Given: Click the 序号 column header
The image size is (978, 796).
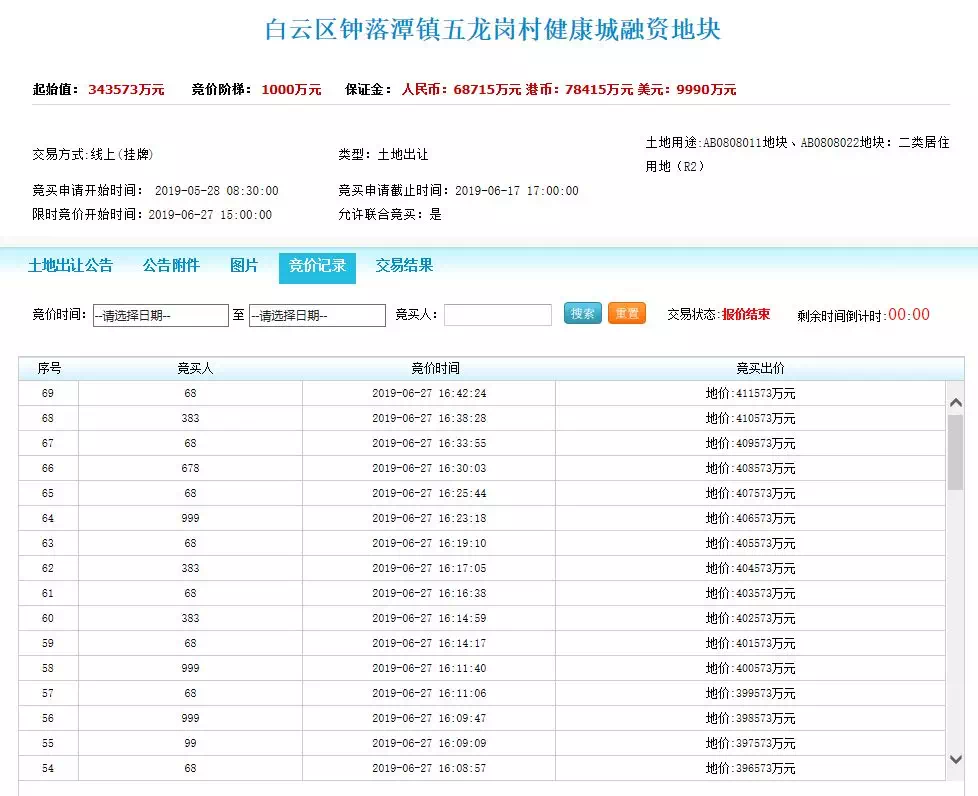Looking at the screenshot, I should point(49,369).
